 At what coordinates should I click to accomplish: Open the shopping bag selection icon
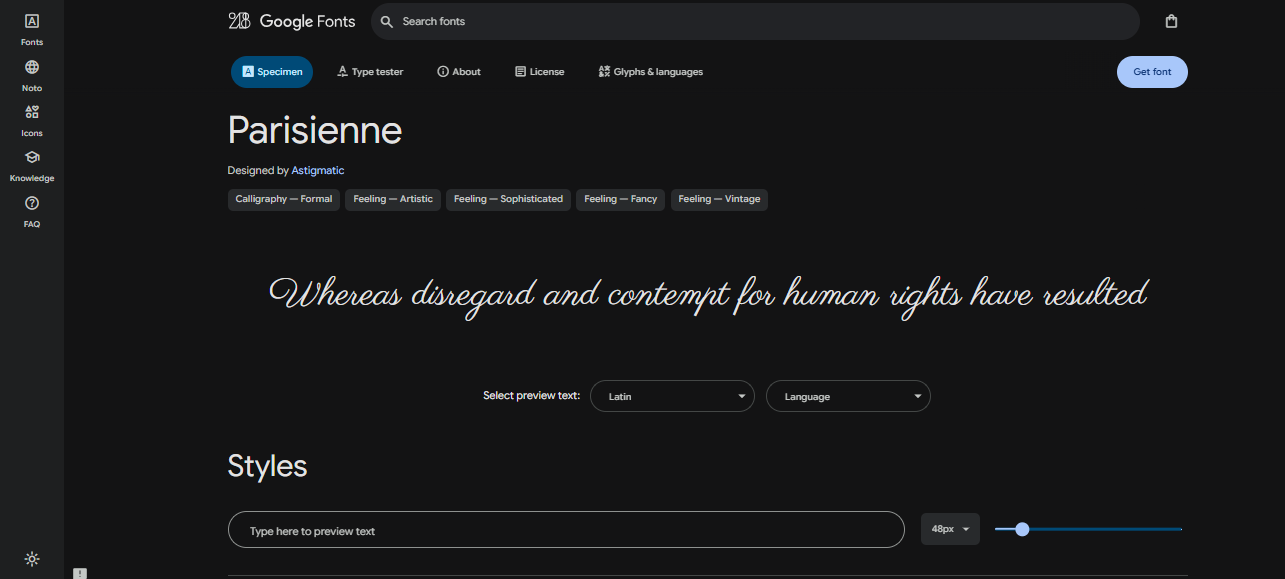point(1171,21)
